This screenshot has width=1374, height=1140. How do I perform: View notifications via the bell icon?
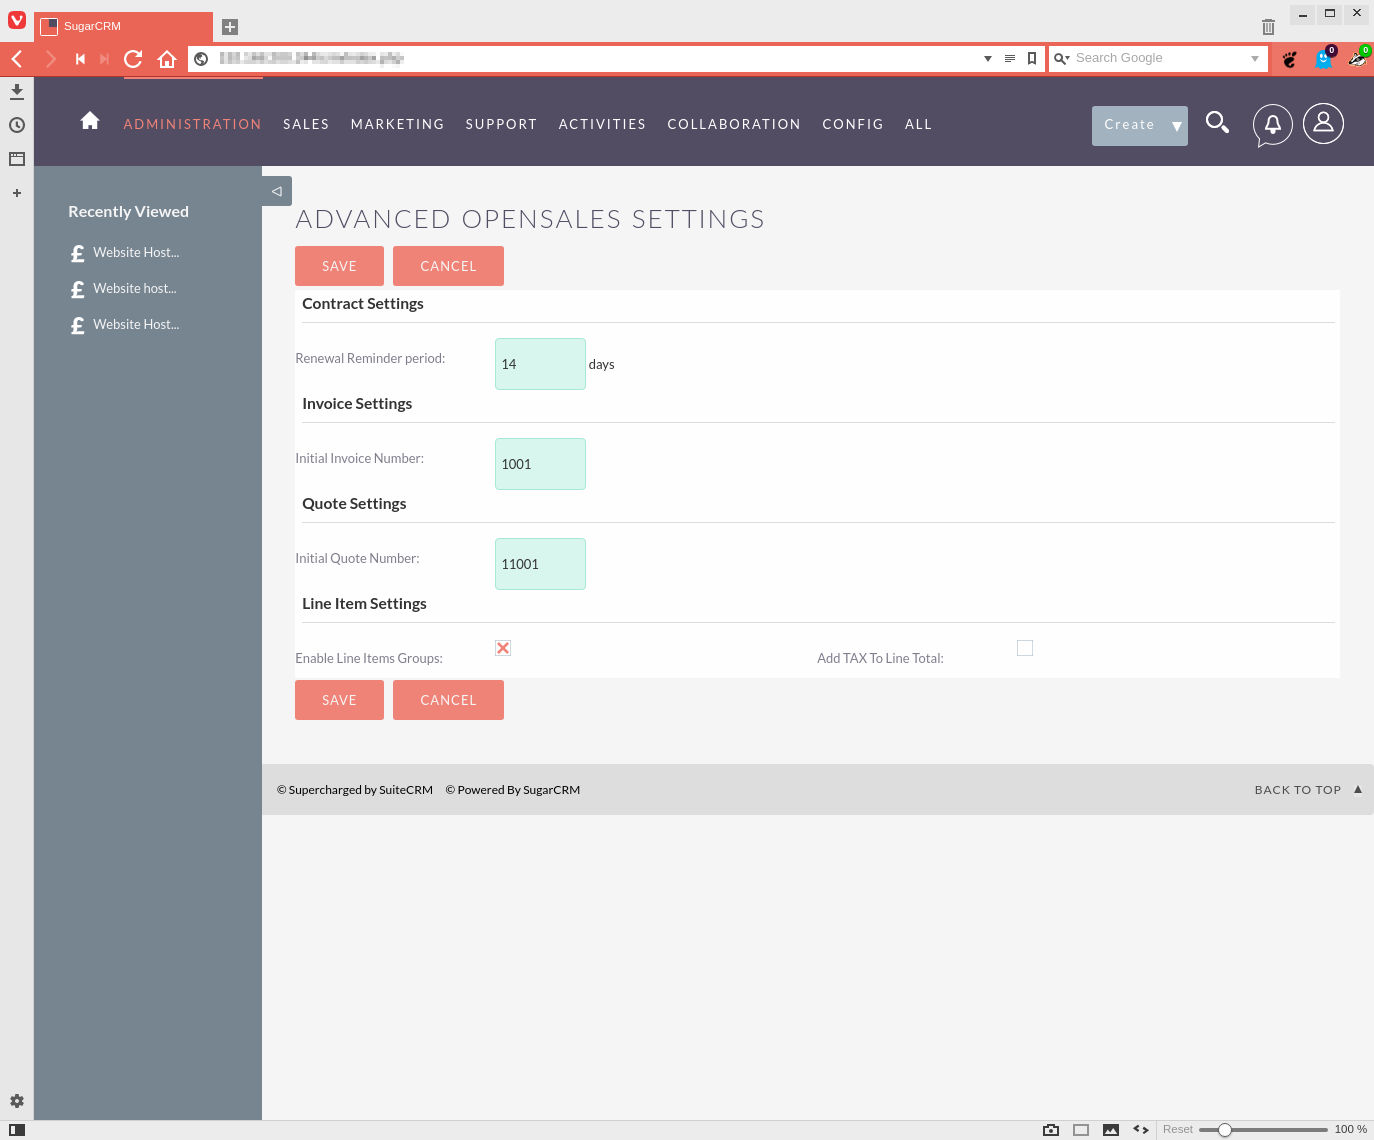[x=1273, y=125]
